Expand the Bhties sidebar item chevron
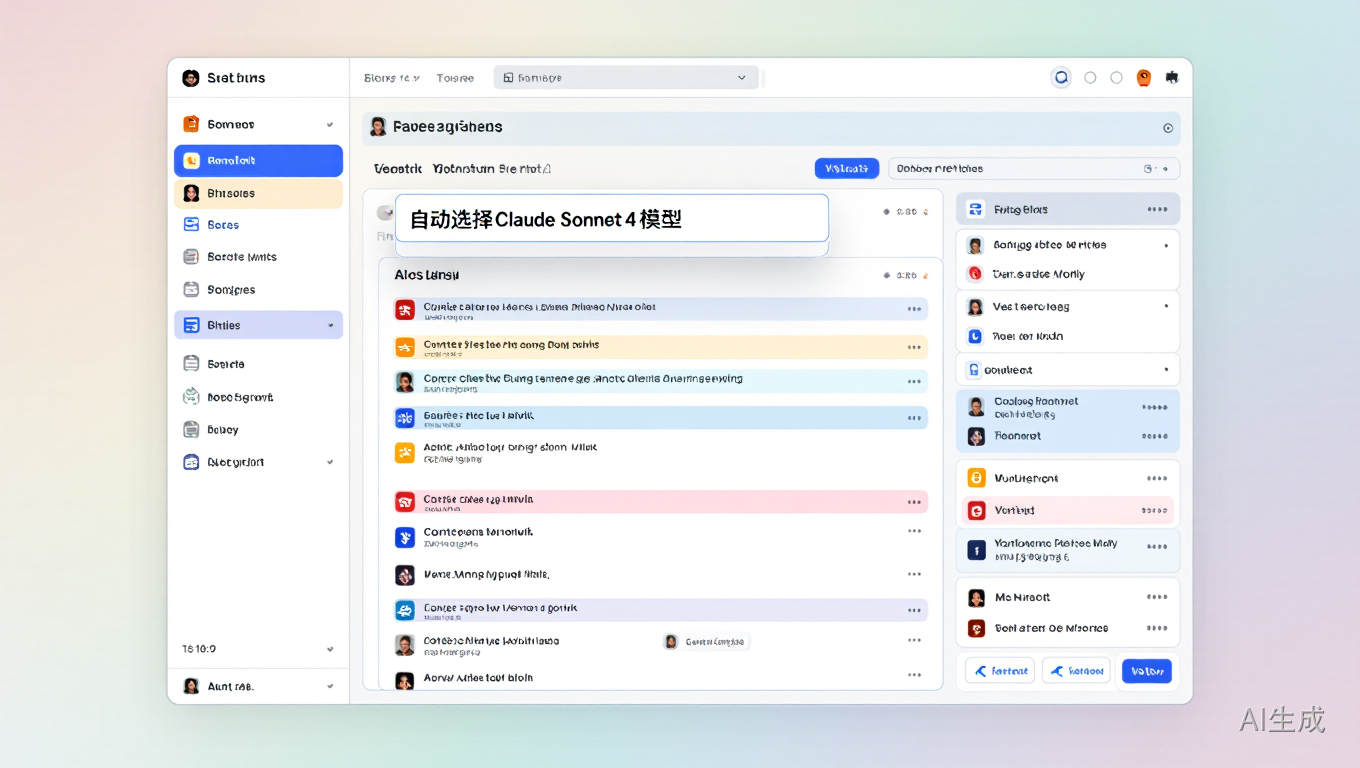The height and width of the screenshot is (768, 1360). click(330, 325)
